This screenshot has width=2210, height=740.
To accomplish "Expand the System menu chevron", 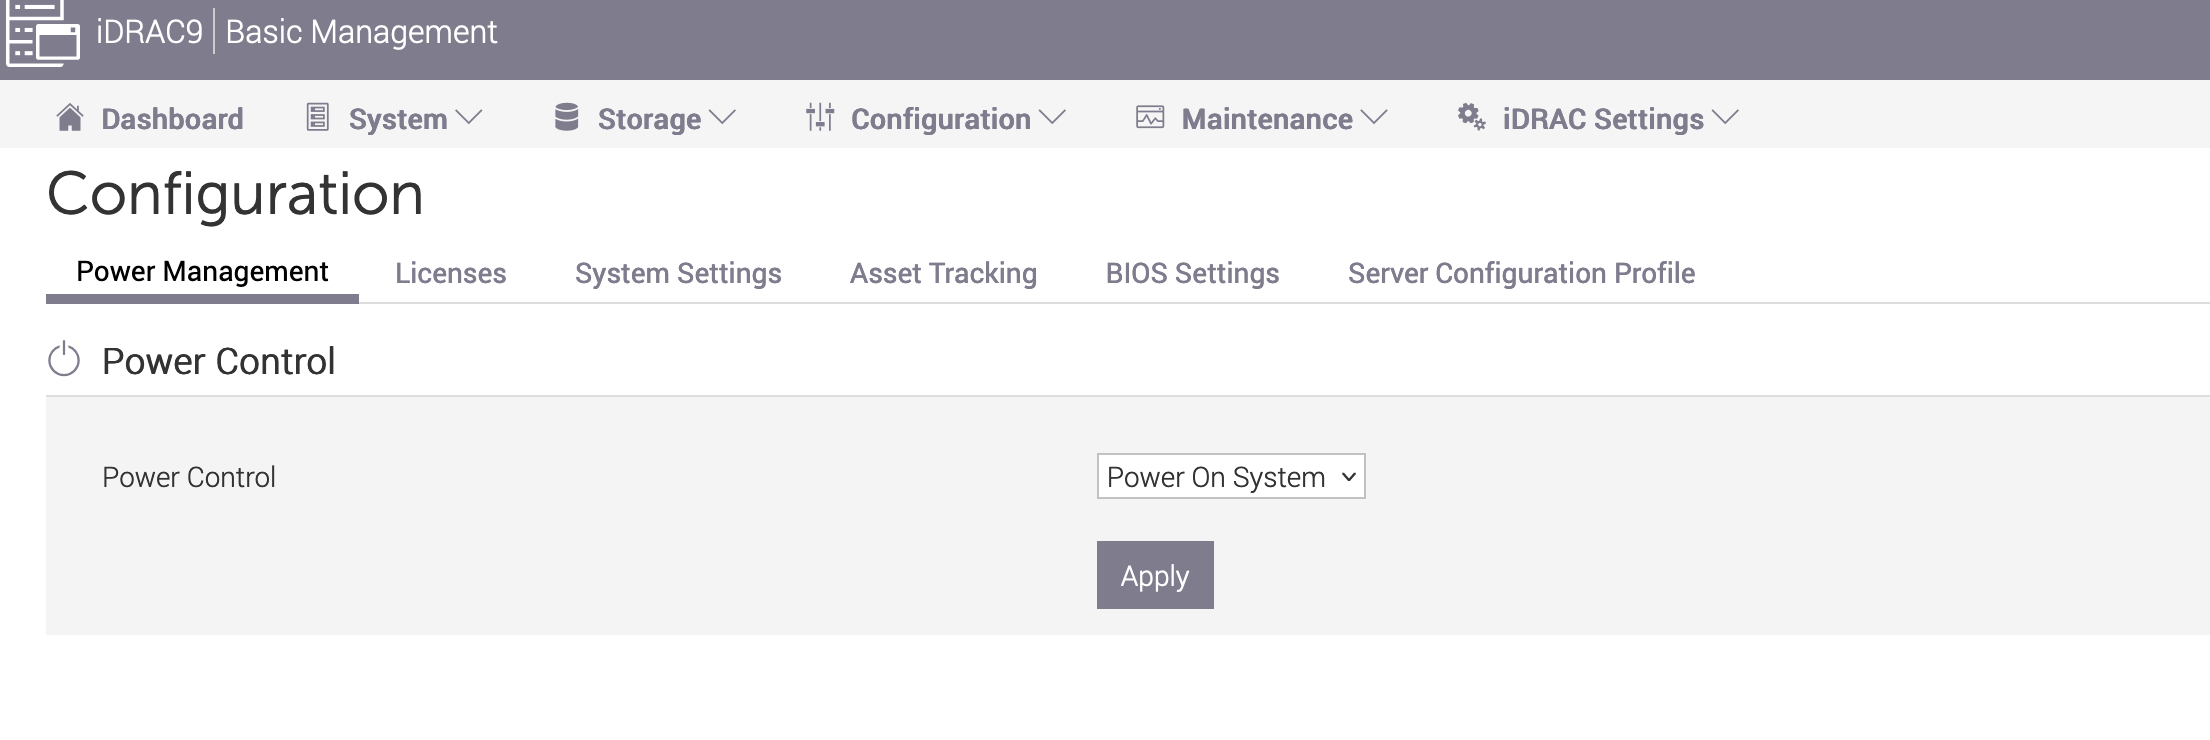I will tap(469, 118).
